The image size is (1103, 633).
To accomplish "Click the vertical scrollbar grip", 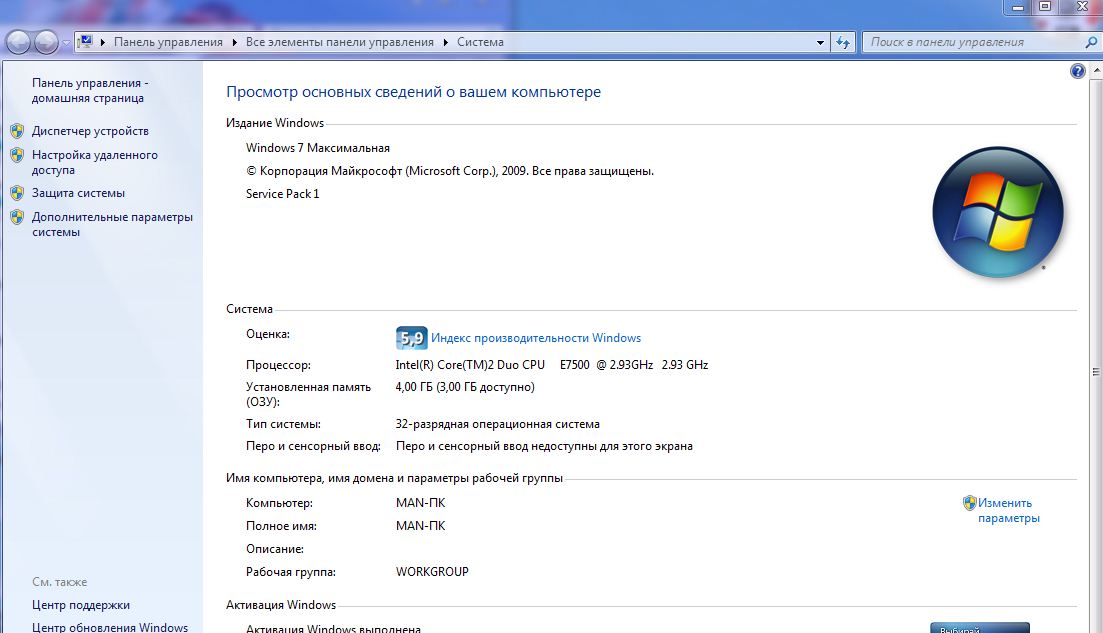I will [1096, 372].
